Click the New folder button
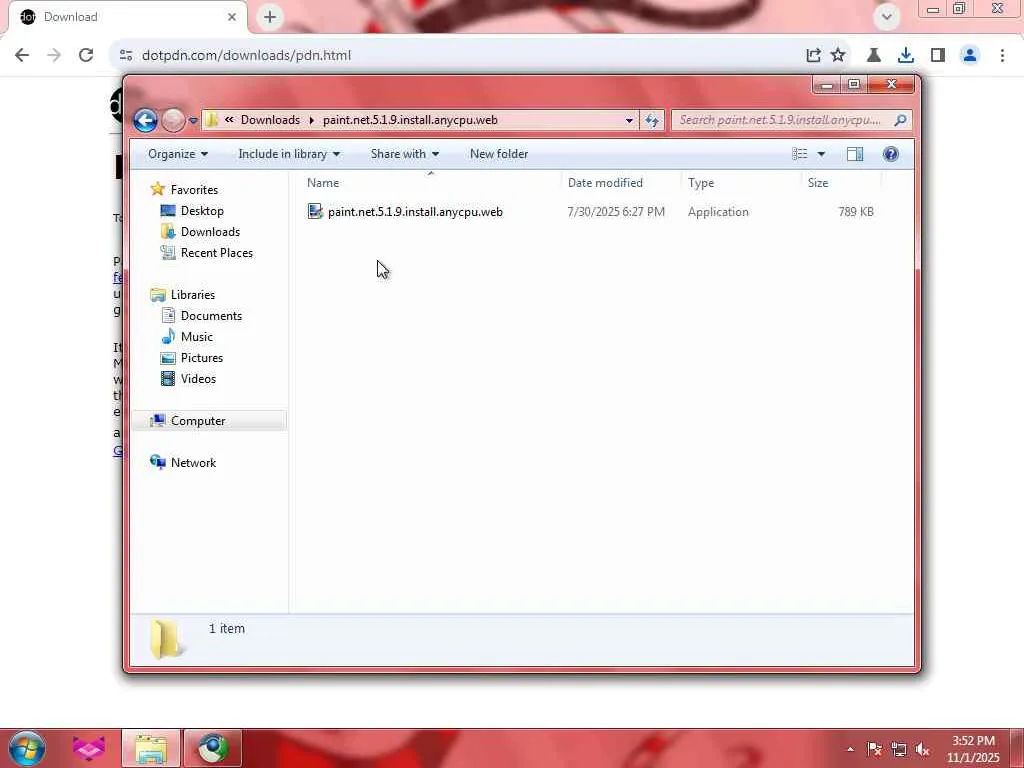Viewport: 1024px width, 768px height. [499, 154]
